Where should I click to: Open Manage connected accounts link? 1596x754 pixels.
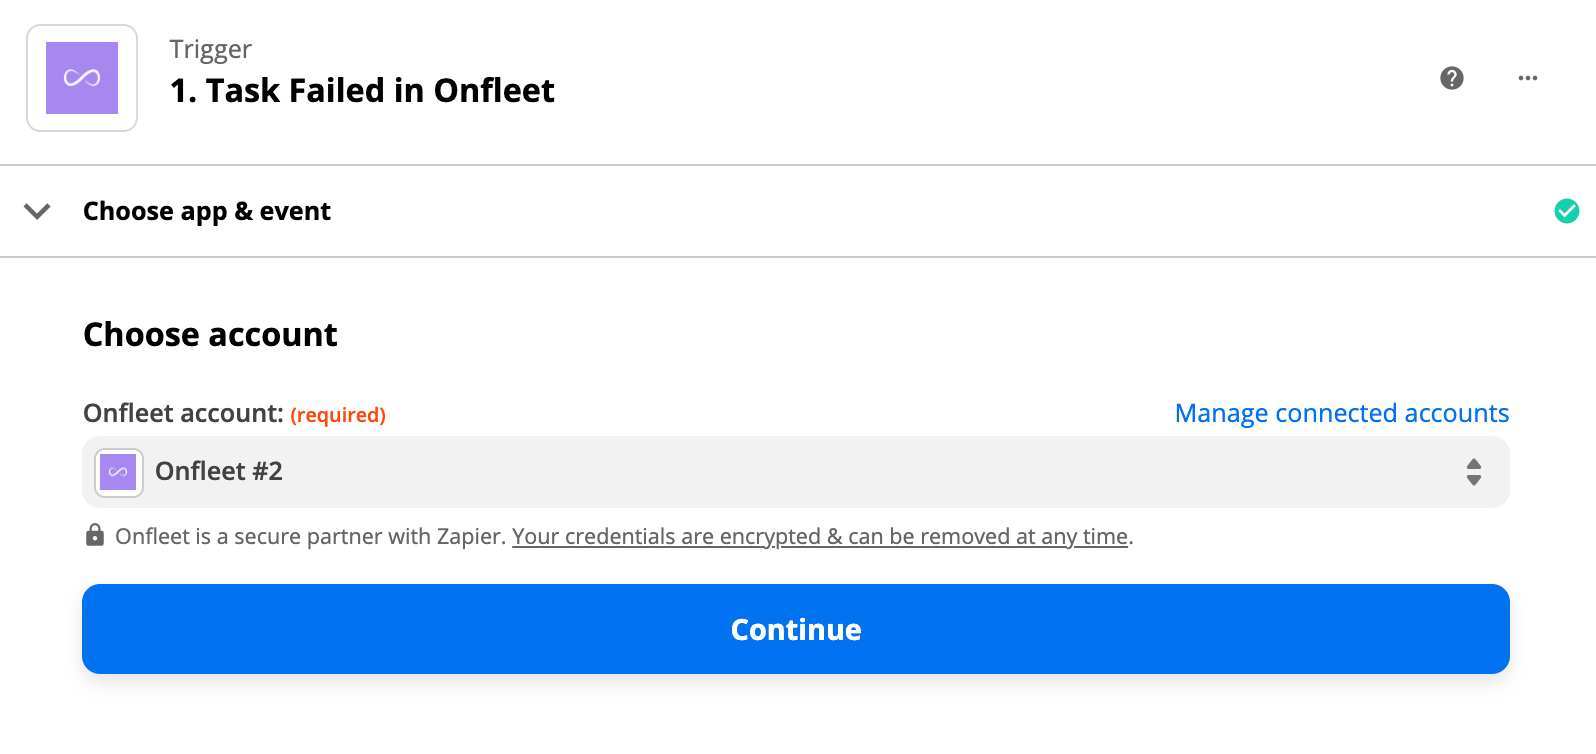[1341, 413]
